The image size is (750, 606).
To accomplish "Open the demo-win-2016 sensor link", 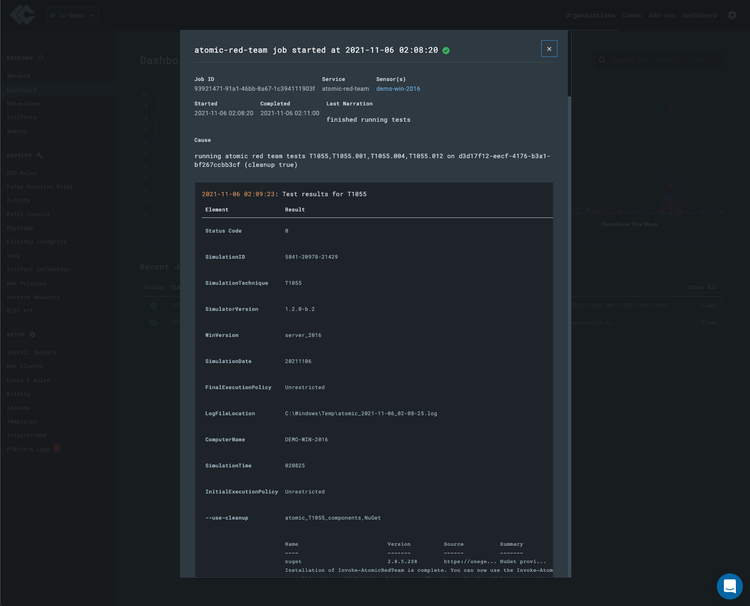I will [x=398, y=88].
